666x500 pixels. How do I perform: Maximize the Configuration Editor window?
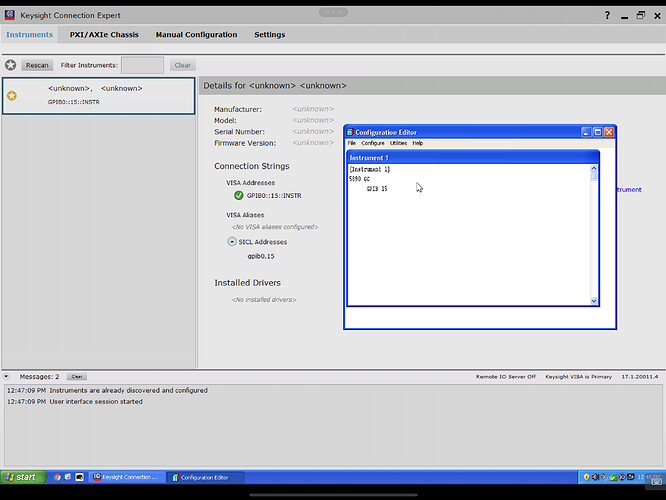pos(598,132)
